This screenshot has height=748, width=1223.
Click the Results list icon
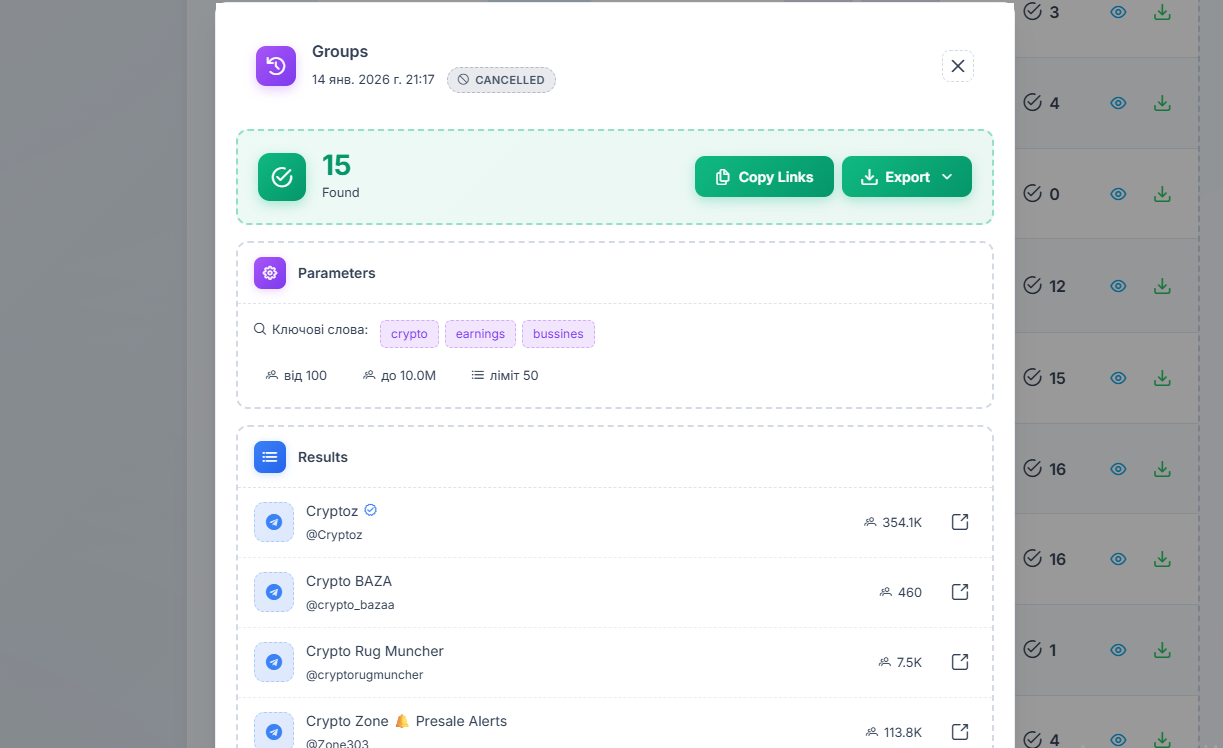click(x=269, y=456)
